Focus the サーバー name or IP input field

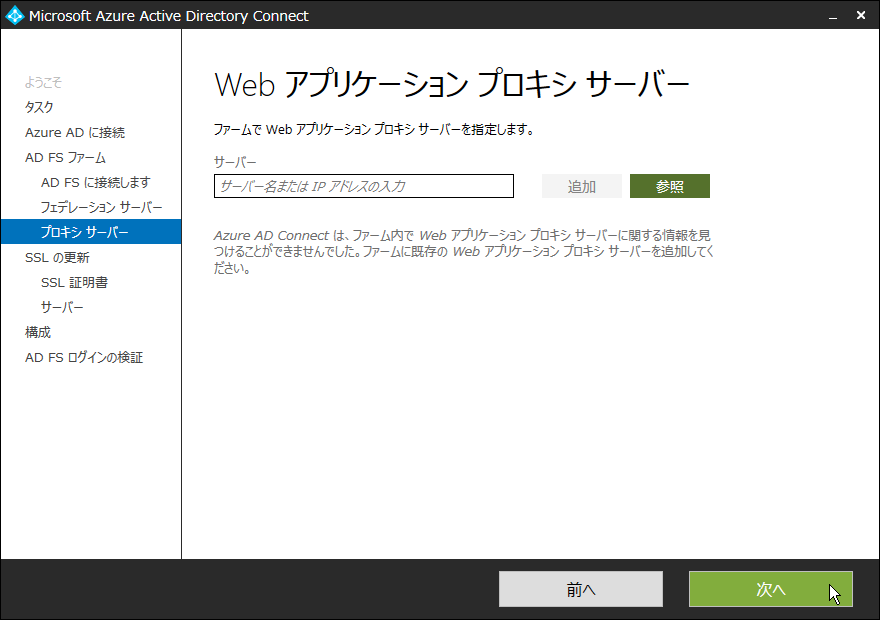pyautogui.click(x=363, y=186)
